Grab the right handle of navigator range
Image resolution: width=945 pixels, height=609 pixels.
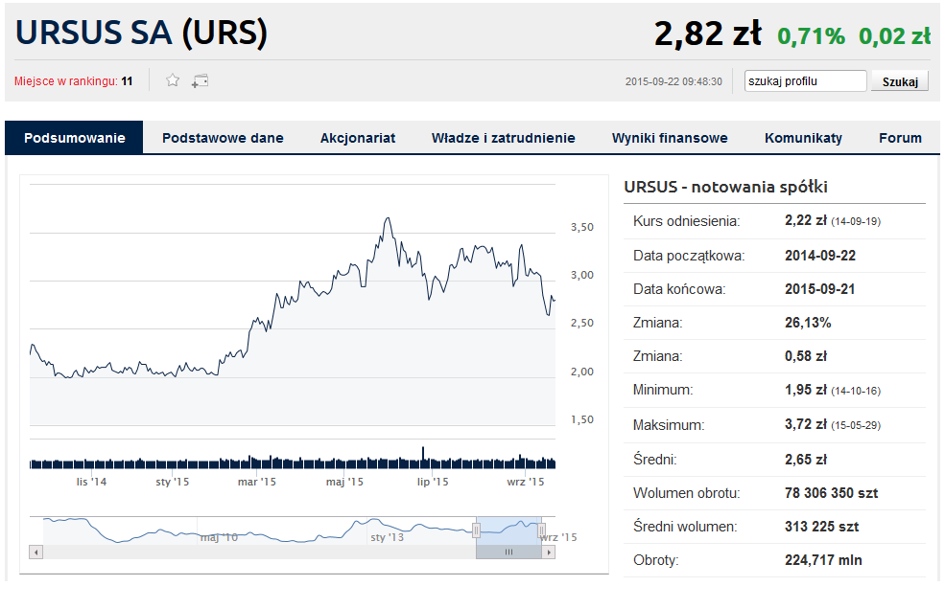point(541,531)
